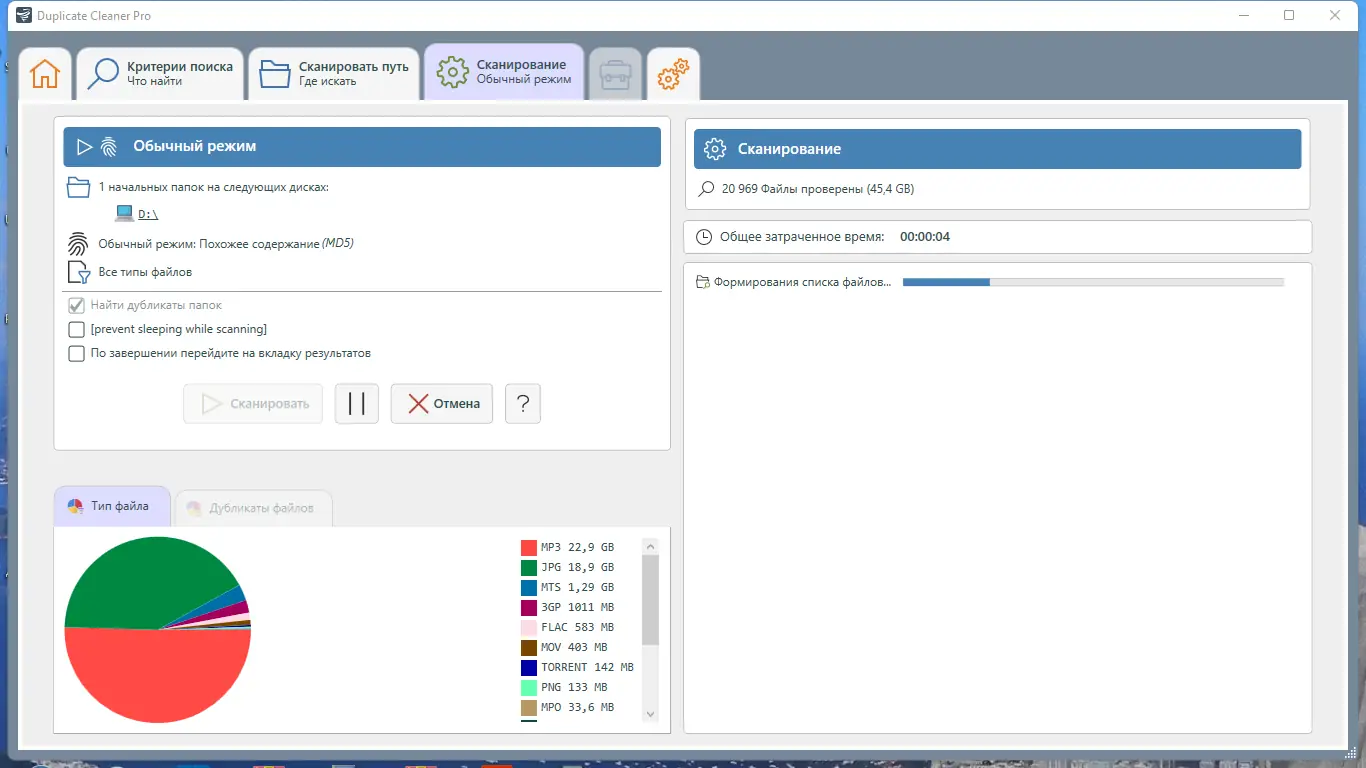The image size is (1366, 768).
Task: Click the fingerprint icon in the blue Обычный режим header
Action: [109, 147]
